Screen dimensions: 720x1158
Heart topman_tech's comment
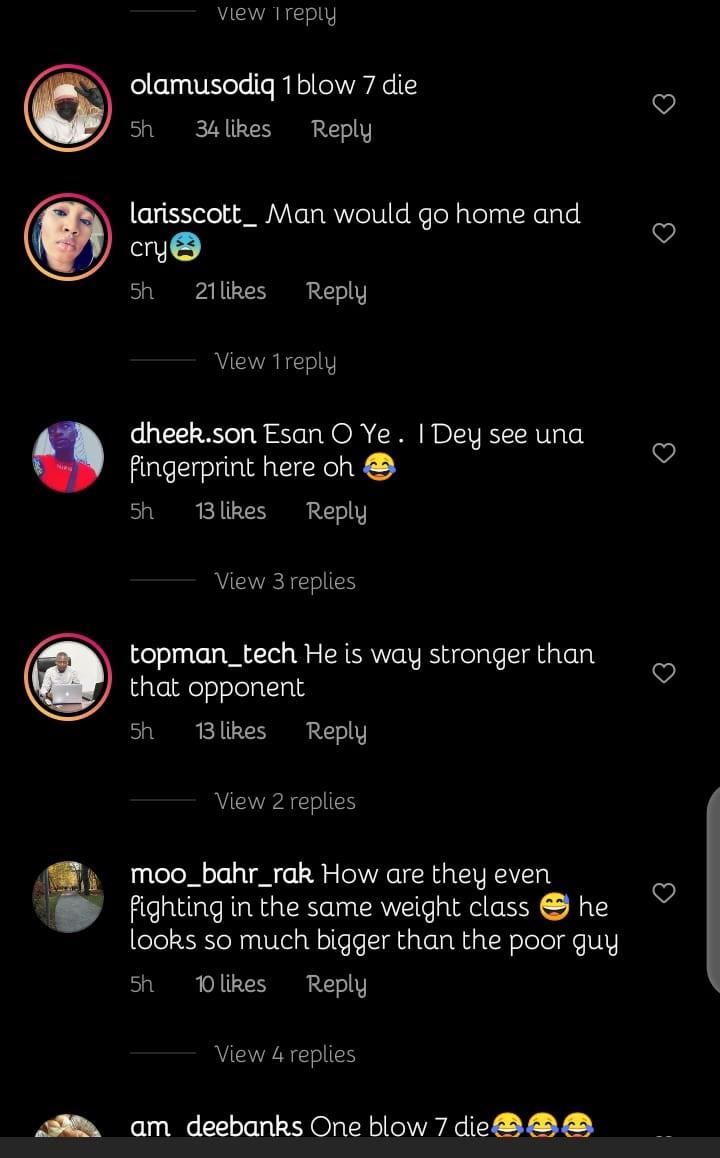coord(664,673)
